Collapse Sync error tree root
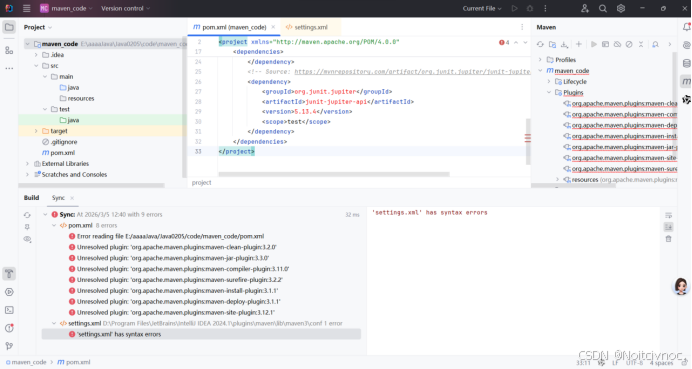 coord(45,215)
